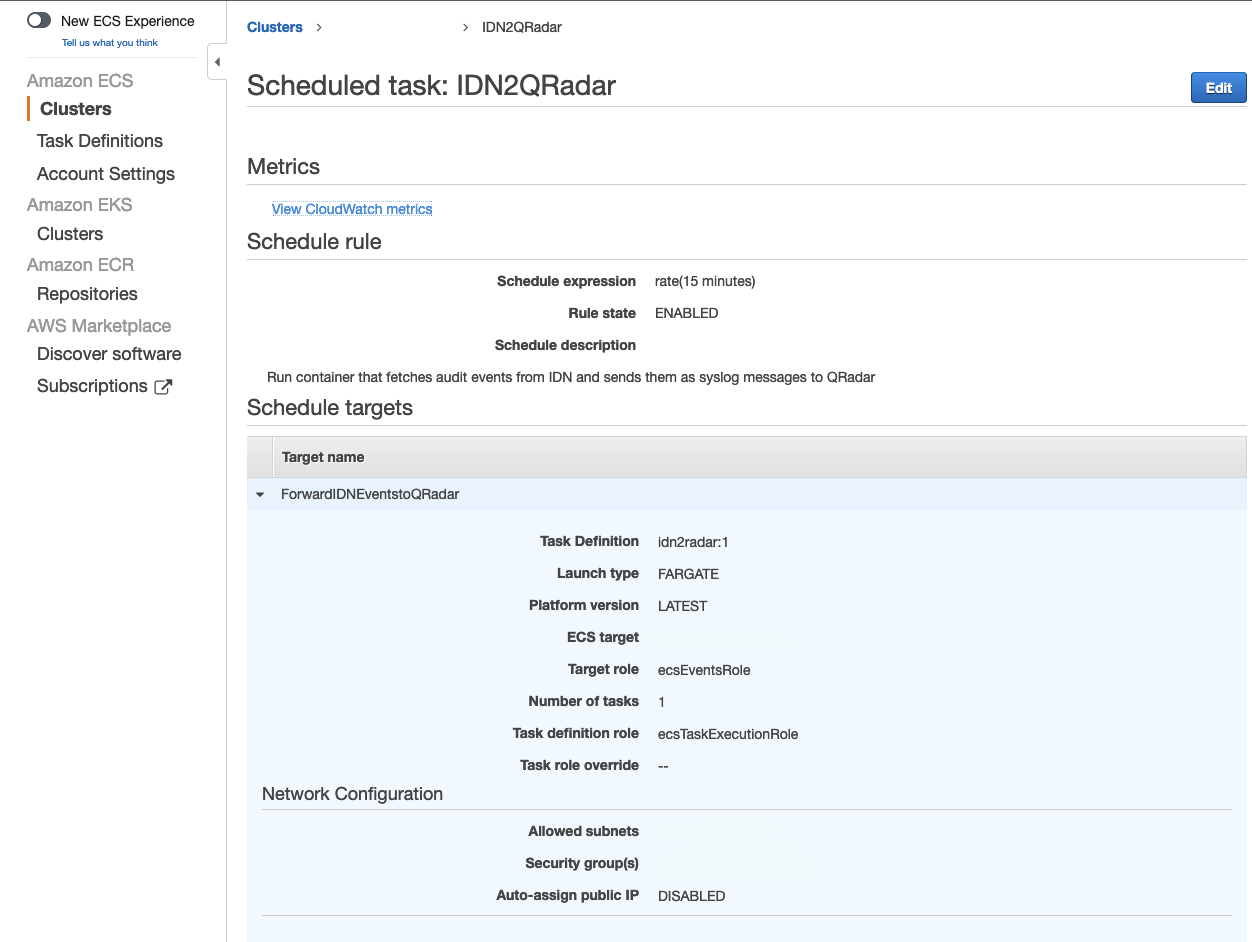This screenshot has height=942, width=1252.
Task: Click the Amazon EKS section heading
Action: point(80,205)
